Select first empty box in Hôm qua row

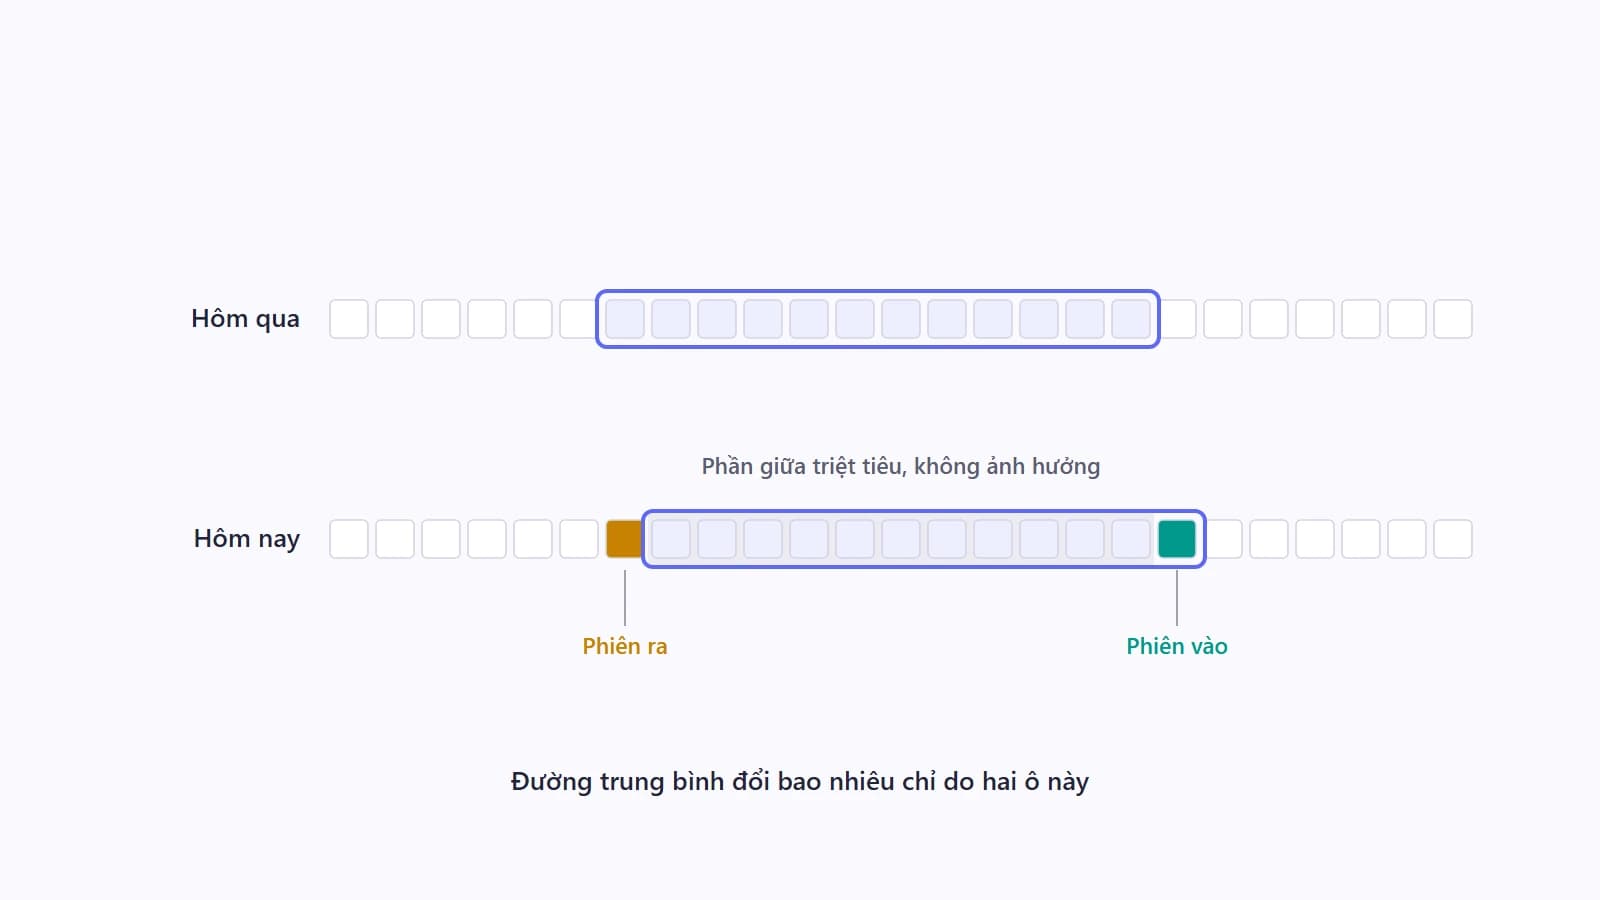(349, 319)
